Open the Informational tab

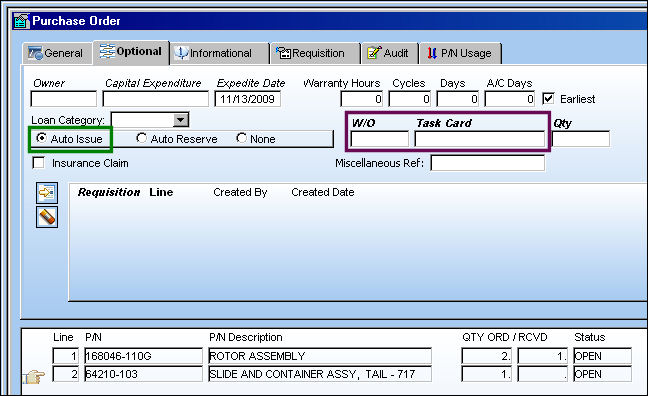point(219,53)
